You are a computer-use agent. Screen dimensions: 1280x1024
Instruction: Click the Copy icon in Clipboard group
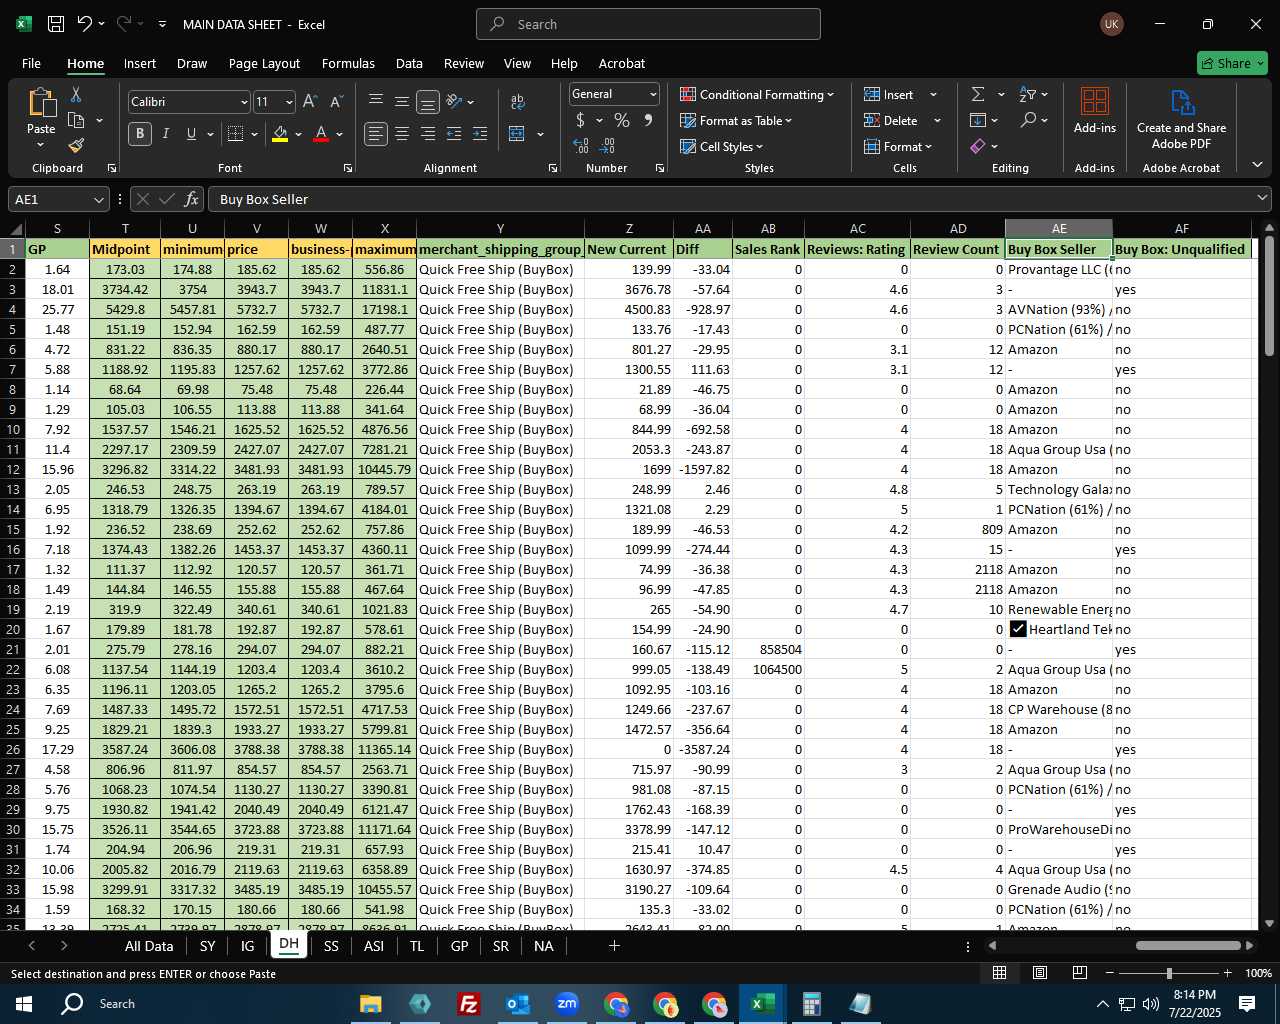point(76,120)
